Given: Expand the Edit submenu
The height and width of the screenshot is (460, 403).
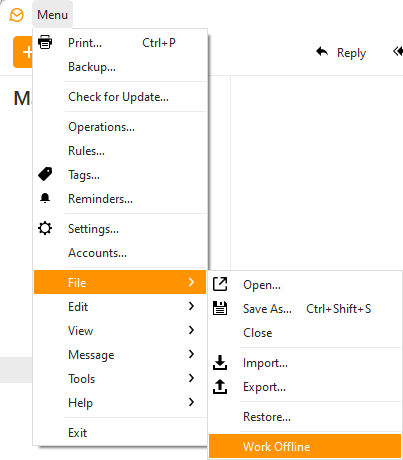Looking at the screenshot, I should click(120, 306).
